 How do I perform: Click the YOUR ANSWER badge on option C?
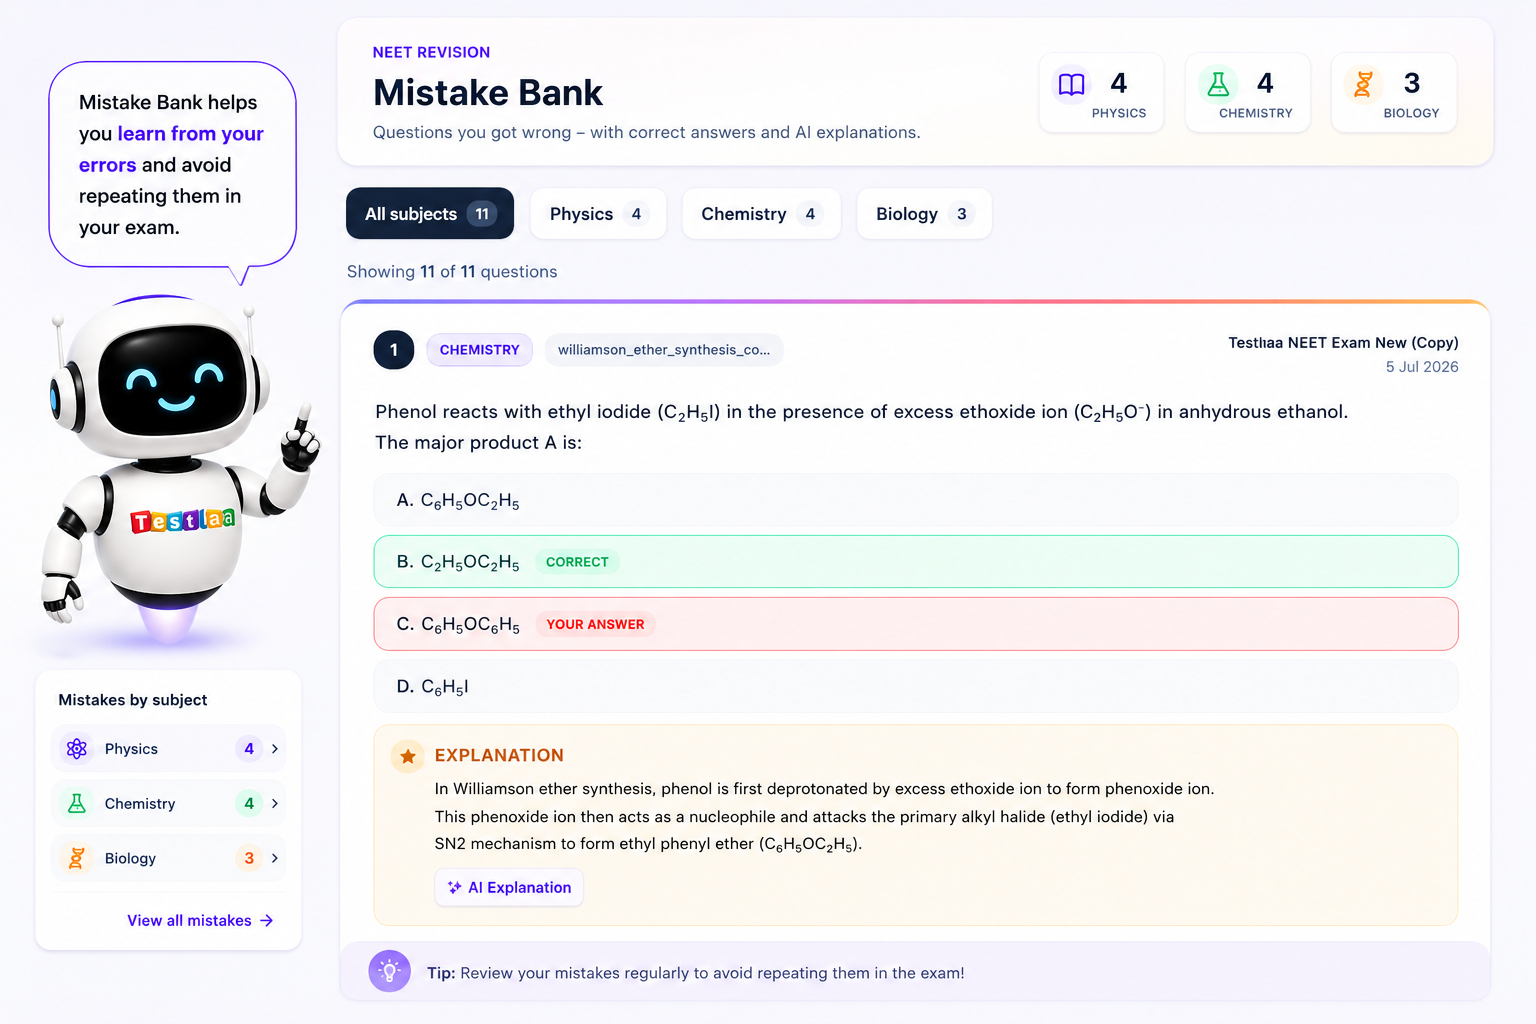[x=595, y=624]
